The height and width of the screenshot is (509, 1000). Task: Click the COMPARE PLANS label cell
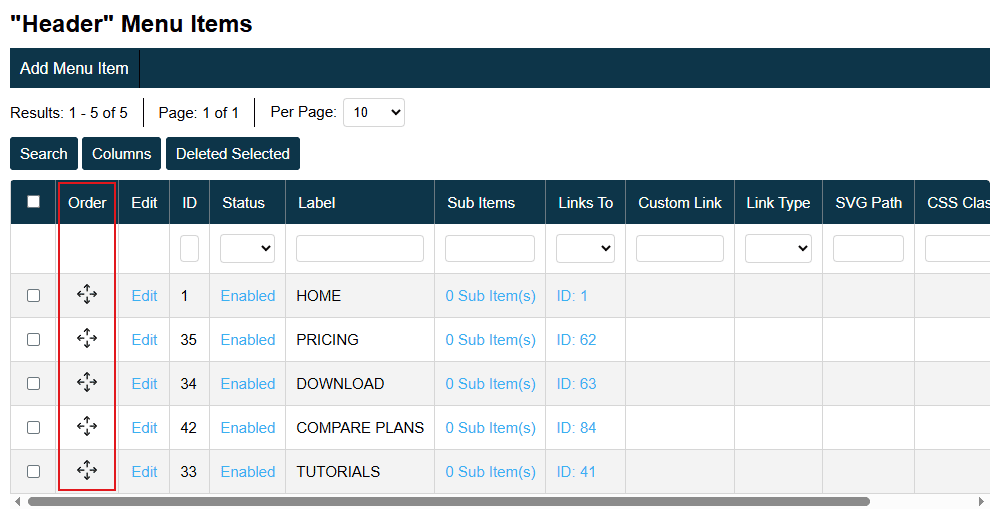[360, 428]
